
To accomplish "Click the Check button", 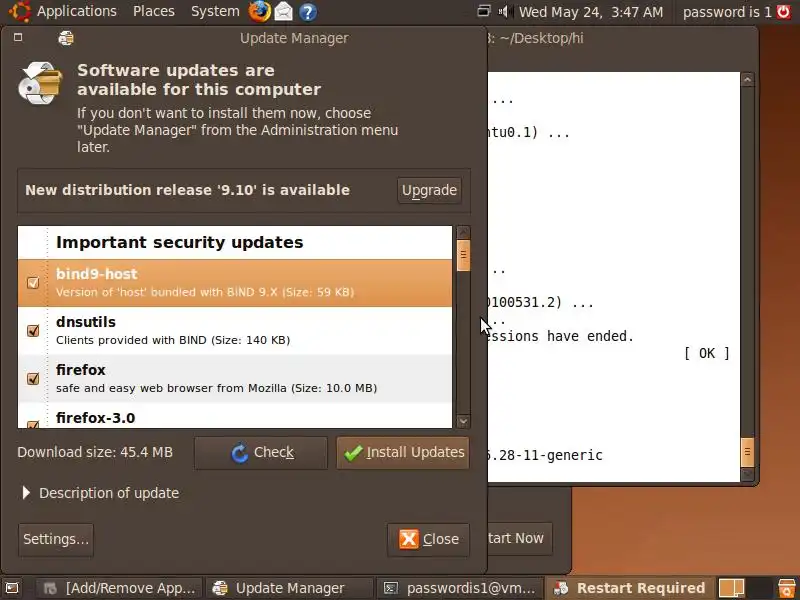I will pos(261,453).
